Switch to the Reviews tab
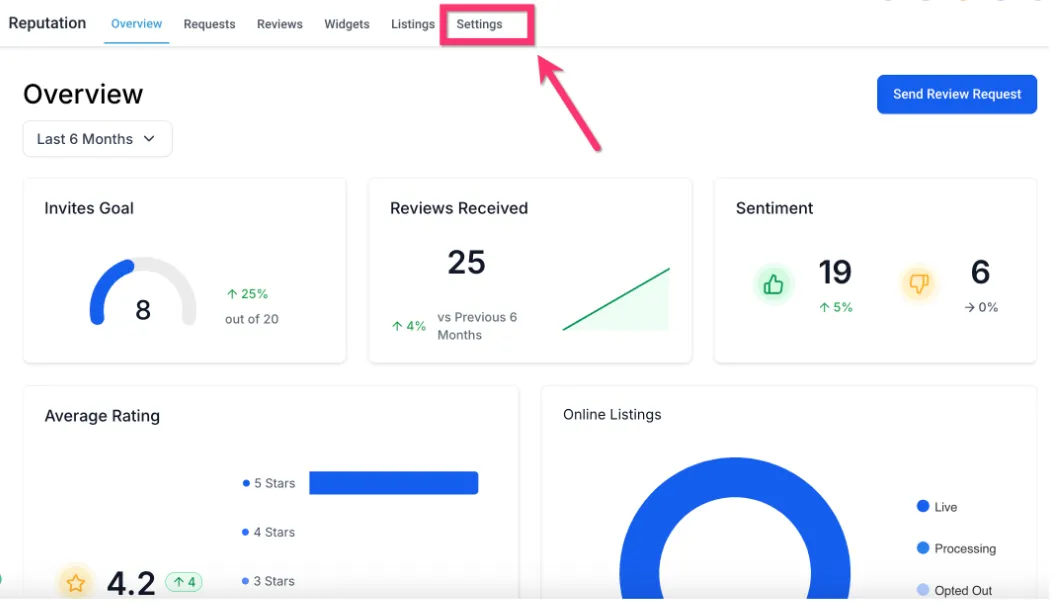The width and height of the screenshot is (1056, 606). coord(279,24)
